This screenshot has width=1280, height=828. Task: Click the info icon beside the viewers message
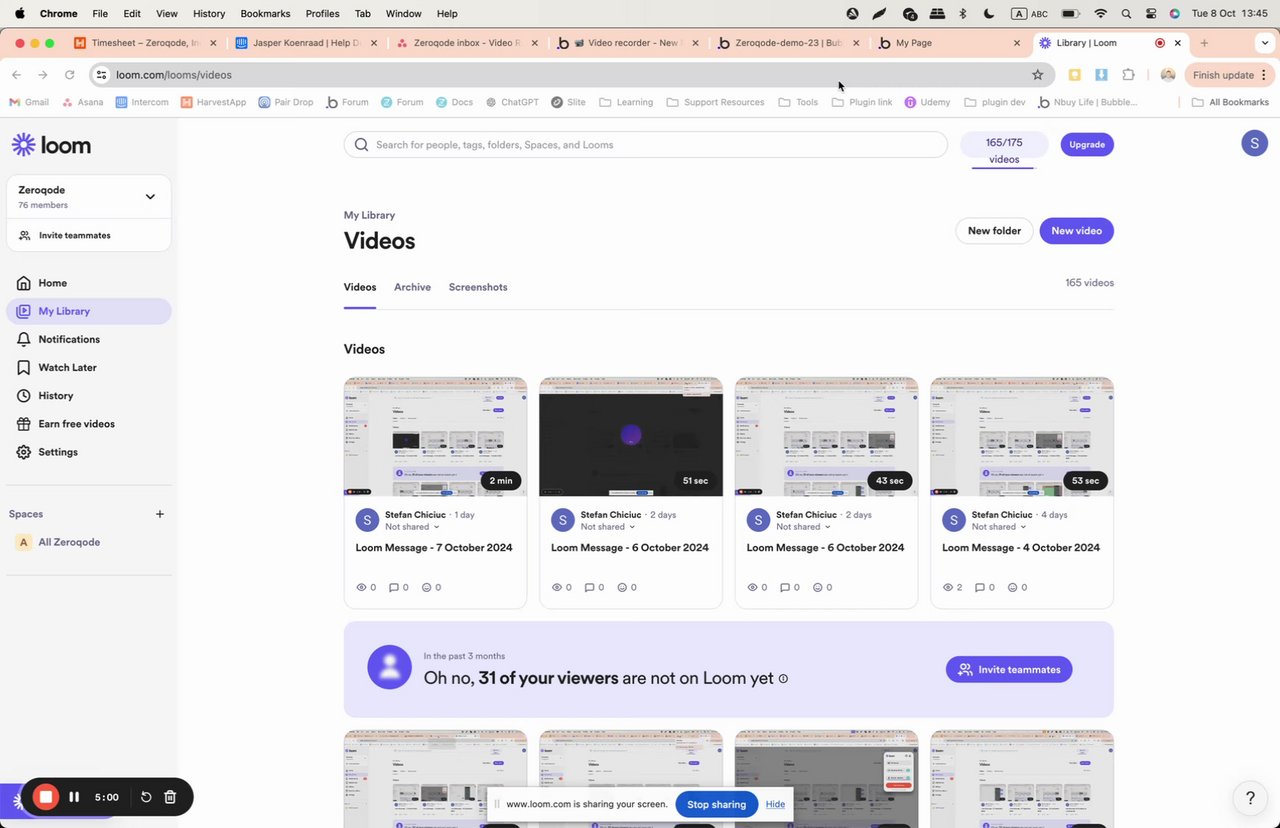(783, 678)
